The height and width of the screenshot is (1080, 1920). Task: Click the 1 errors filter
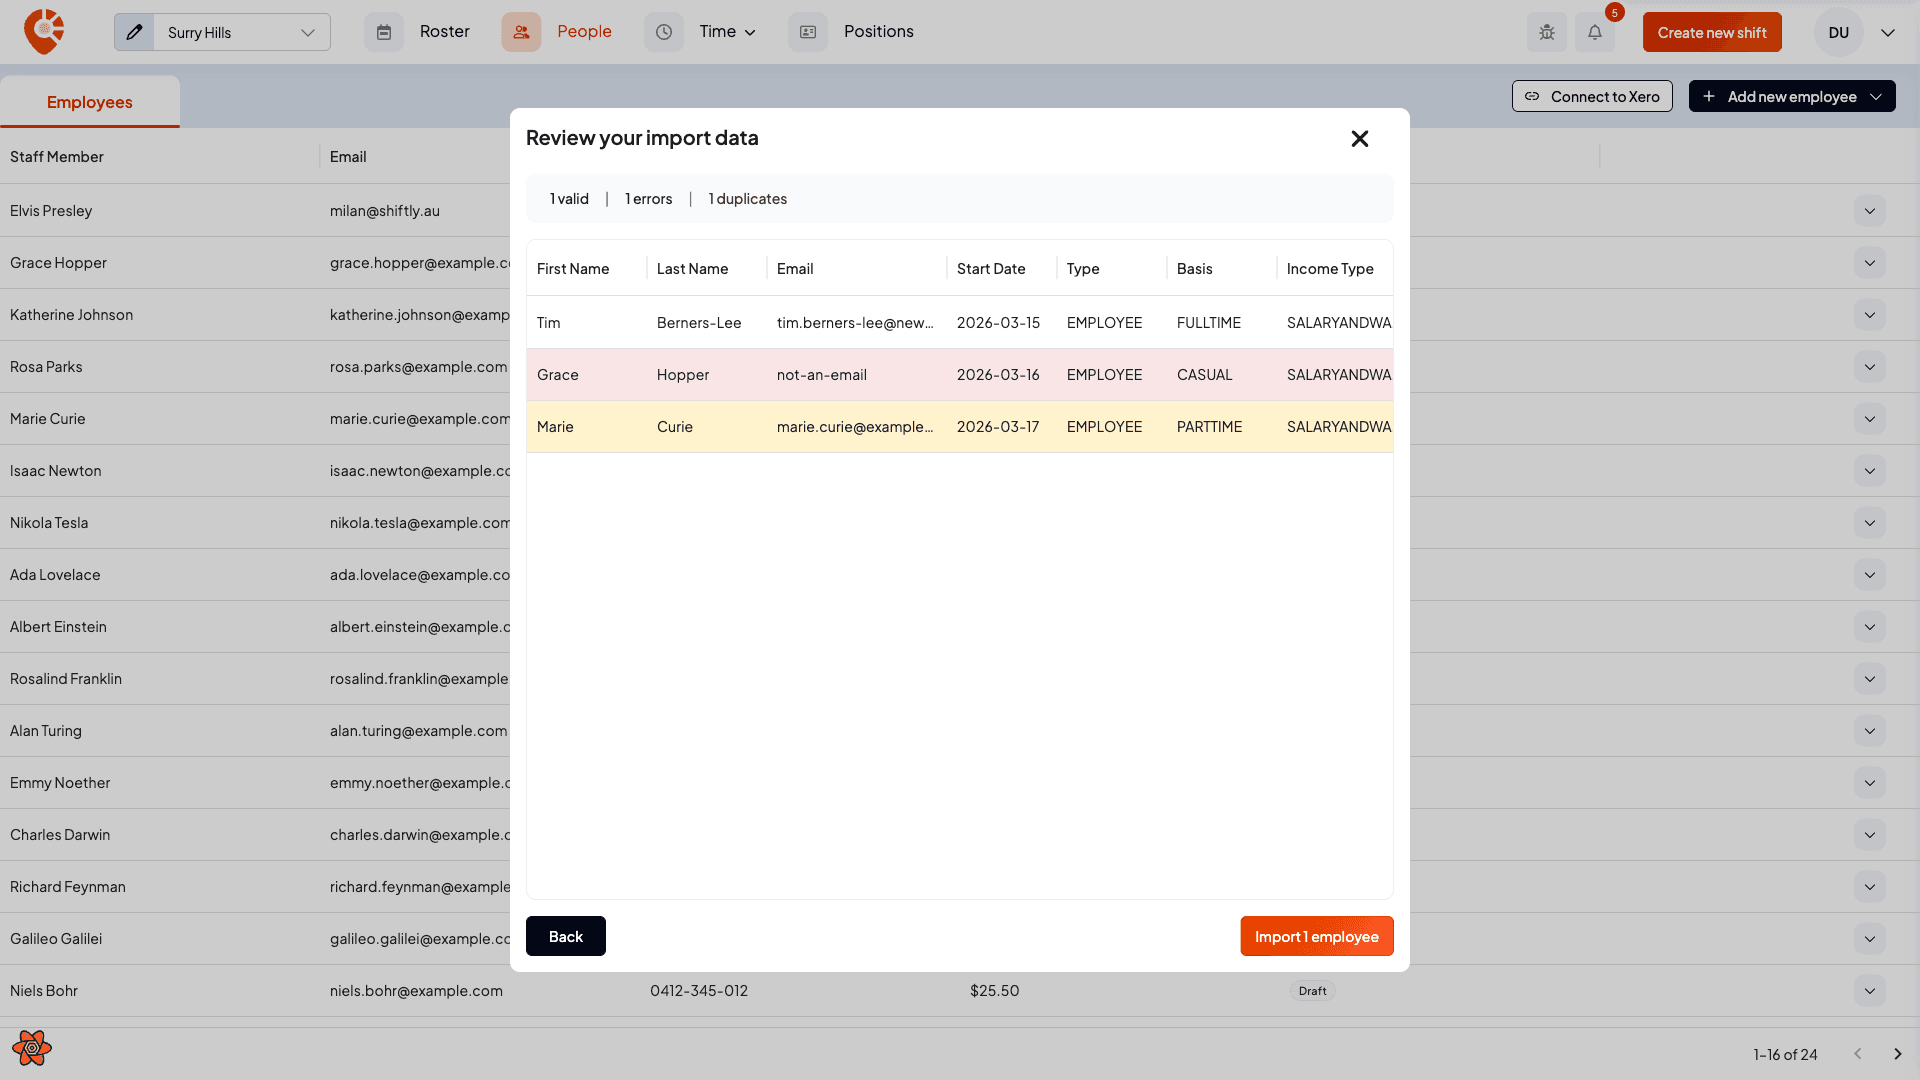648,199
